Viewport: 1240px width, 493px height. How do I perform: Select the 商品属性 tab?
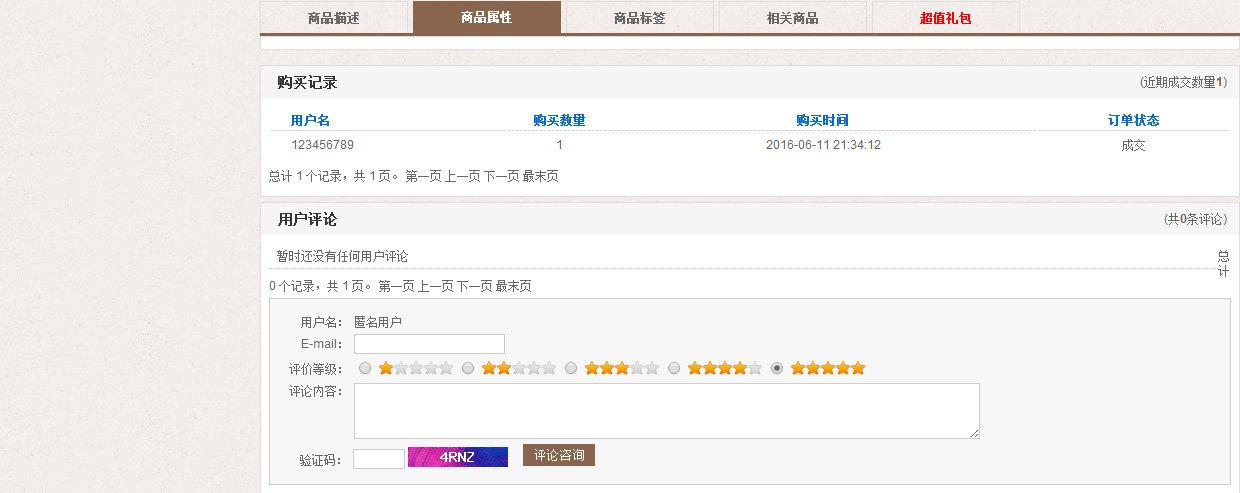coord(487,18)
